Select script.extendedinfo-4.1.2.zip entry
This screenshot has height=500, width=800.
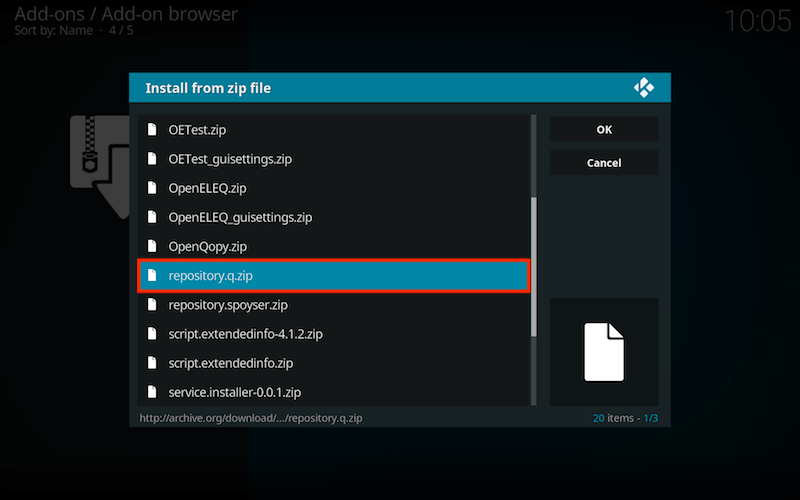click(x=334, y=334)
